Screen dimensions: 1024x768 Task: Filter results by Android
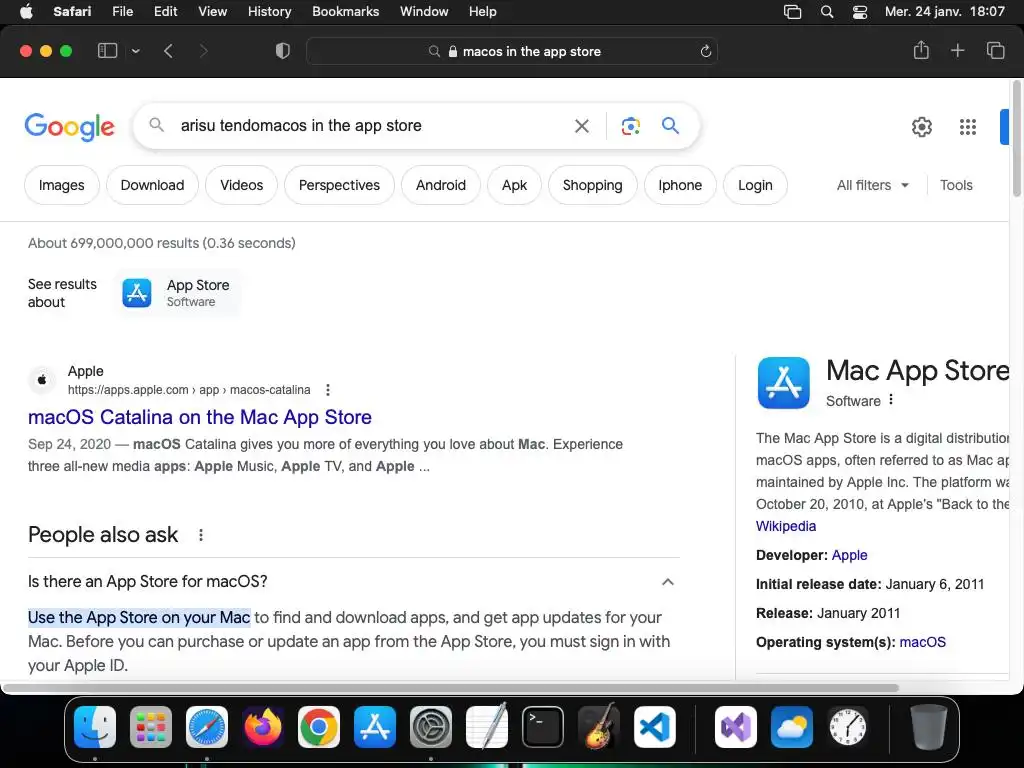(441, 185)
